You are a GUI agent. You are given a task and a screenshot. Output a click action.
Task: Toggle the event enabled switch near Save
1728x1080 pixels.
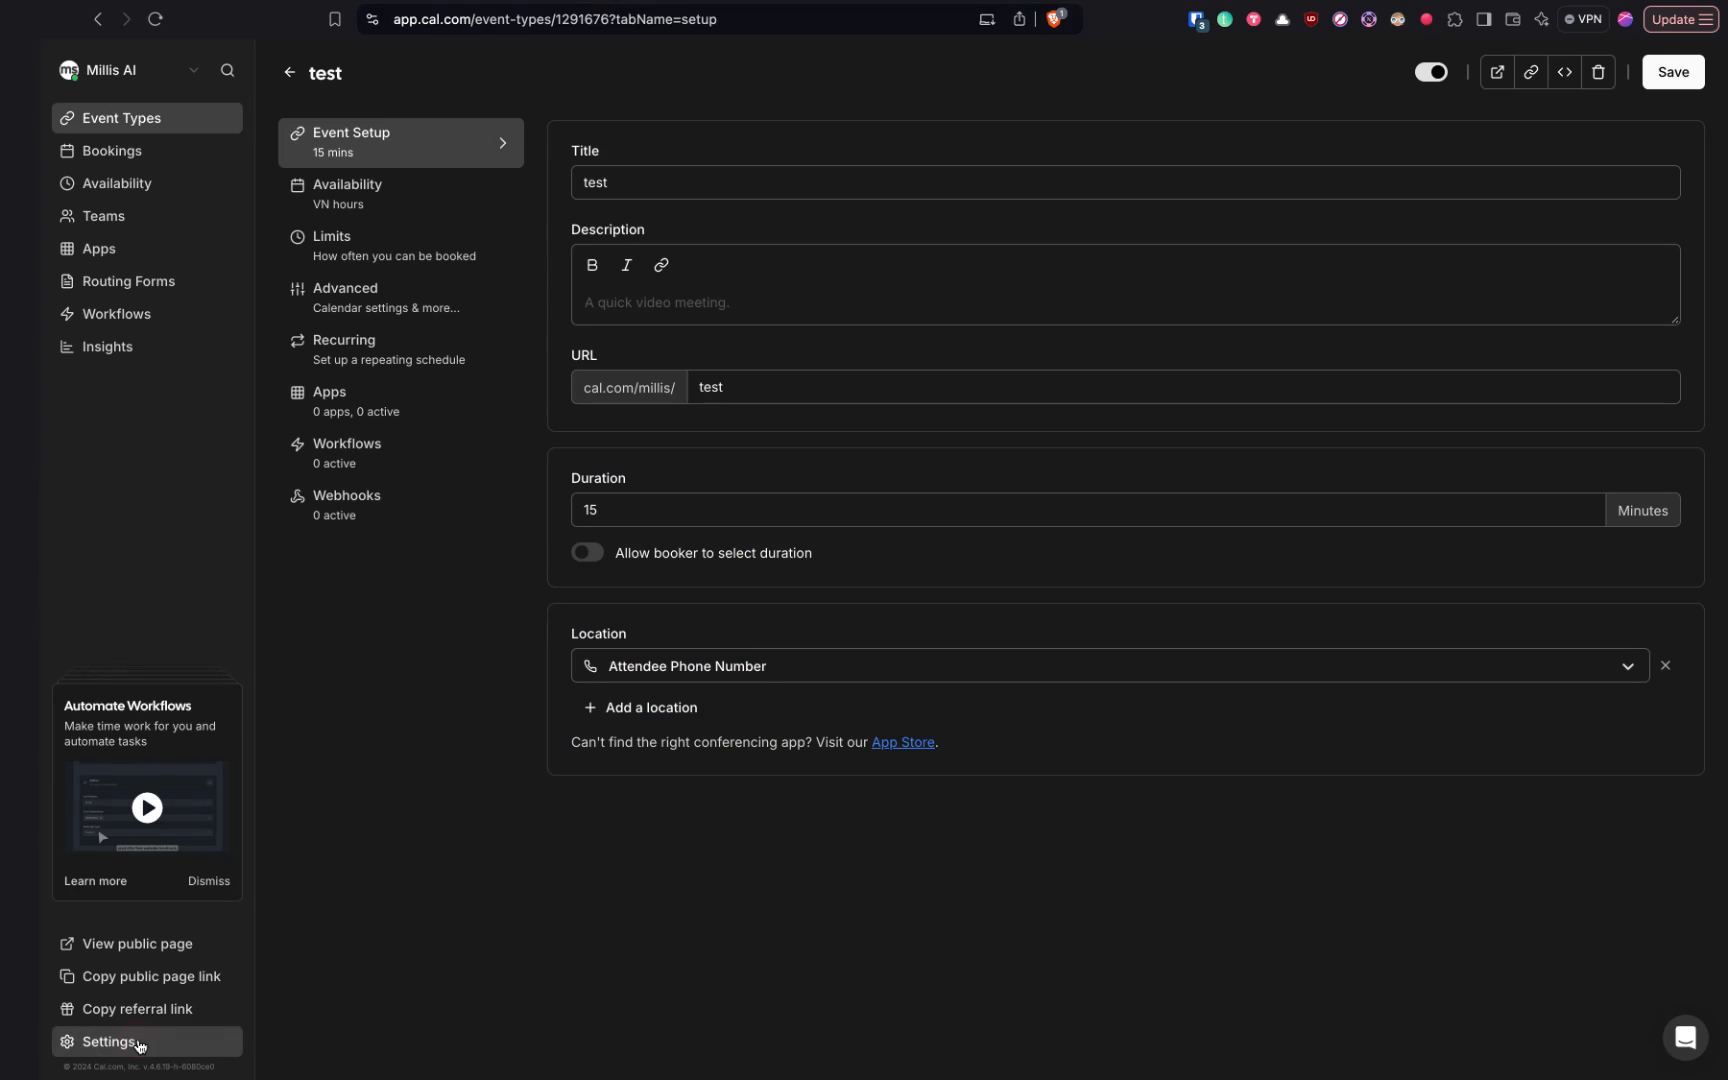click(1430, 71)
